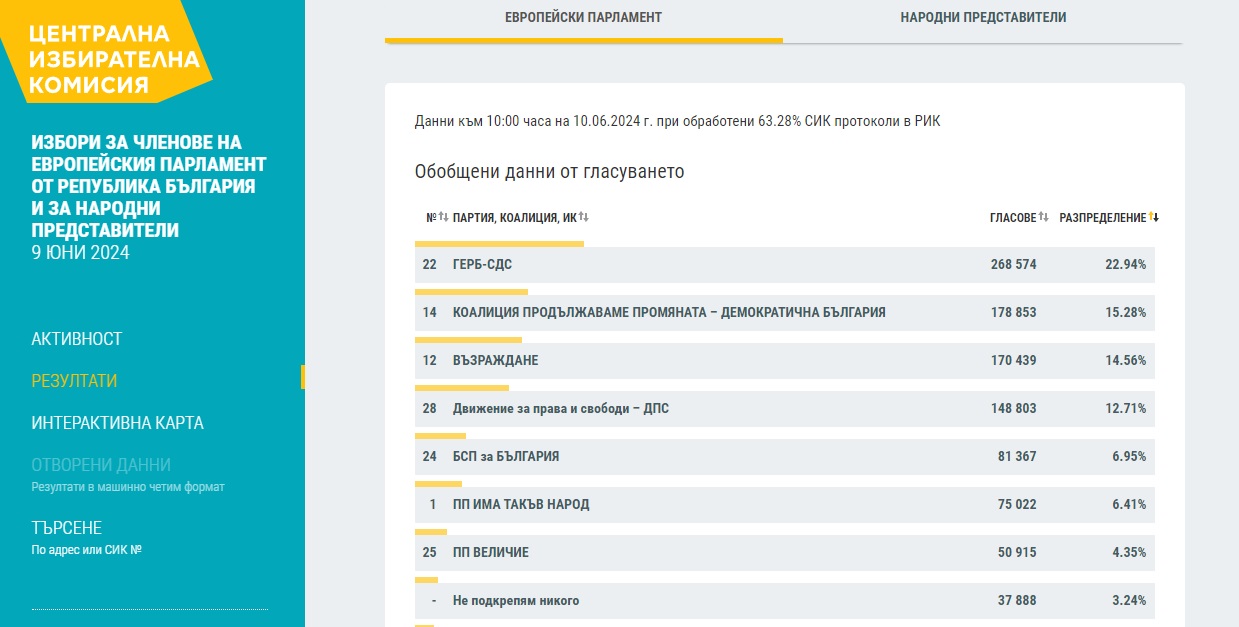Switch to Народни представители tab
The image size is (1239, 627).
coord(983,18)
